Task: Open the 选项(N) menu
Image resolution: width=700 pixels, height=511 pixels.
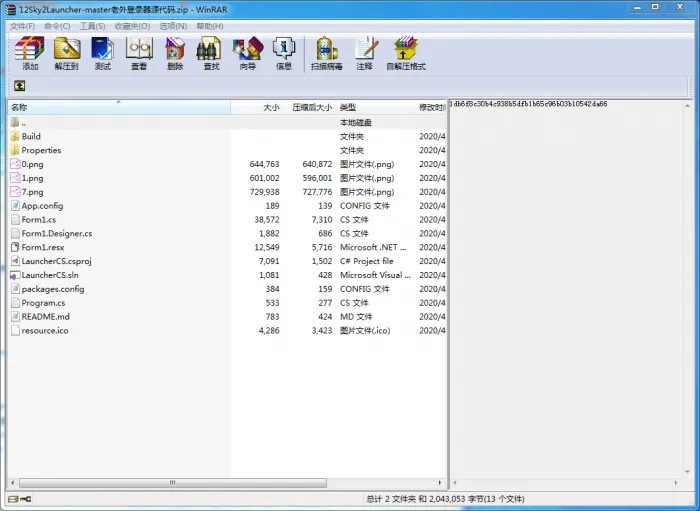Action: click(x=173, y=26)
